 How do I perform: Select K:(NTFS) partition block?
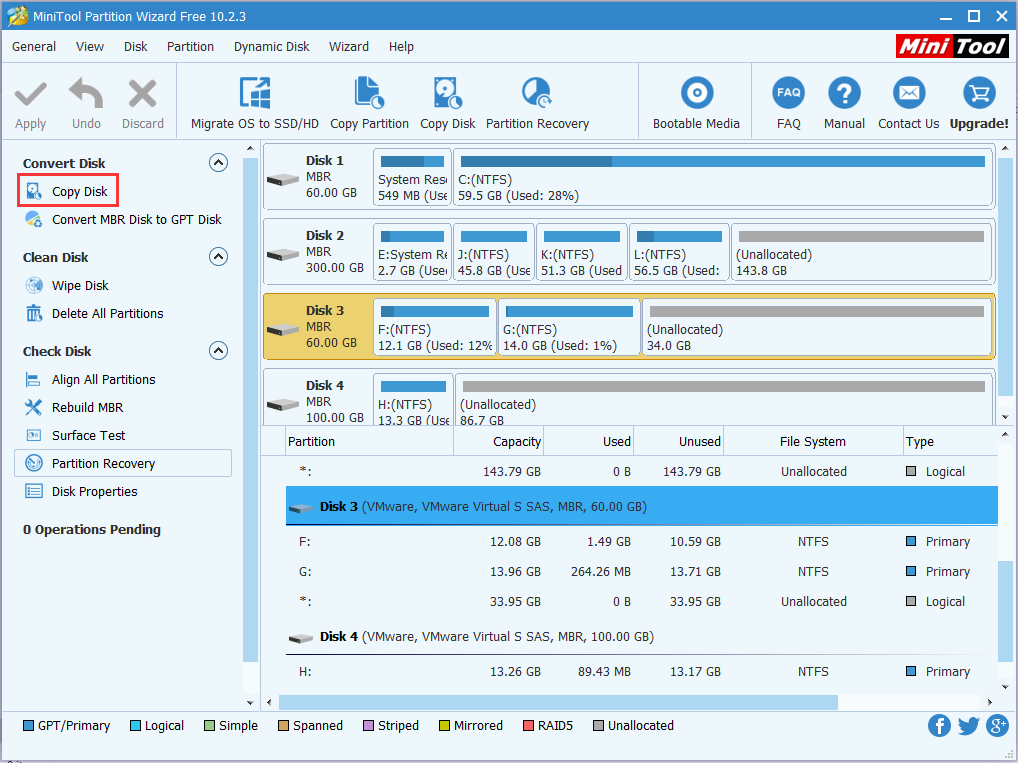click(x=581, y=252)
